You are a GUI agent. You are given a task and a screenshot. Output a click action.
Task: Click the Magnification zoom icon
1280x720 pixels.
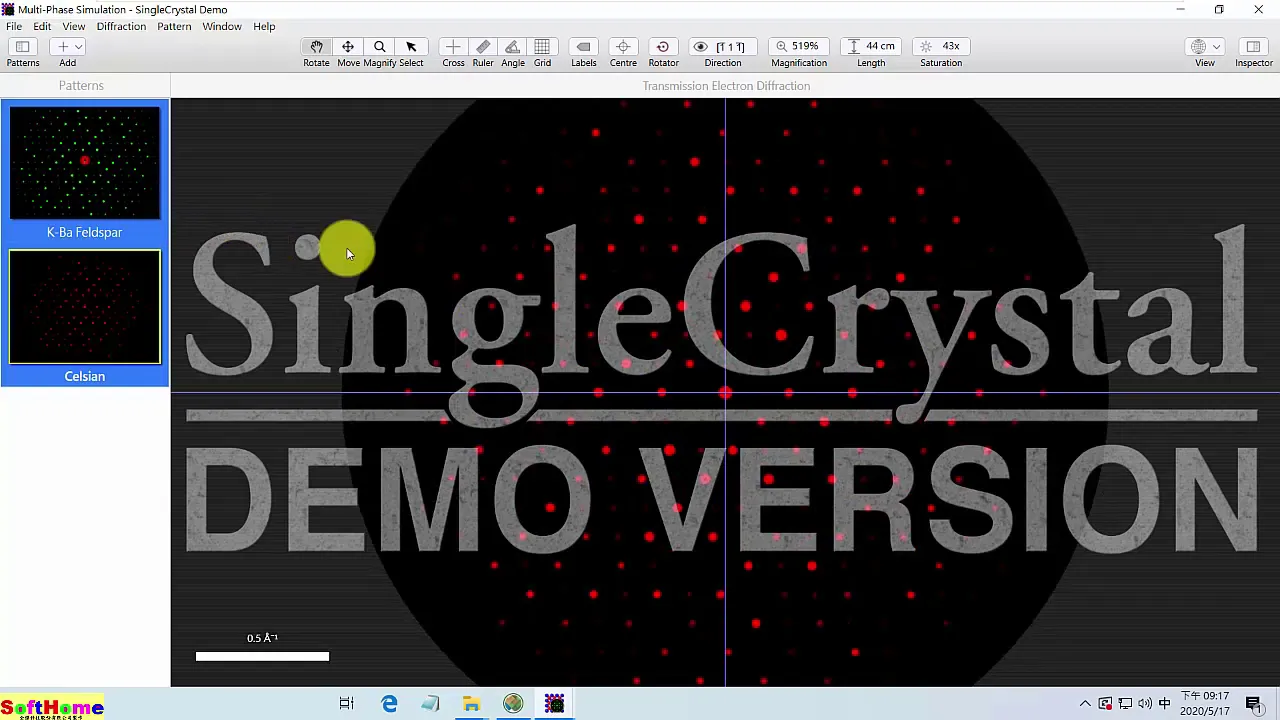pos(782,46)
